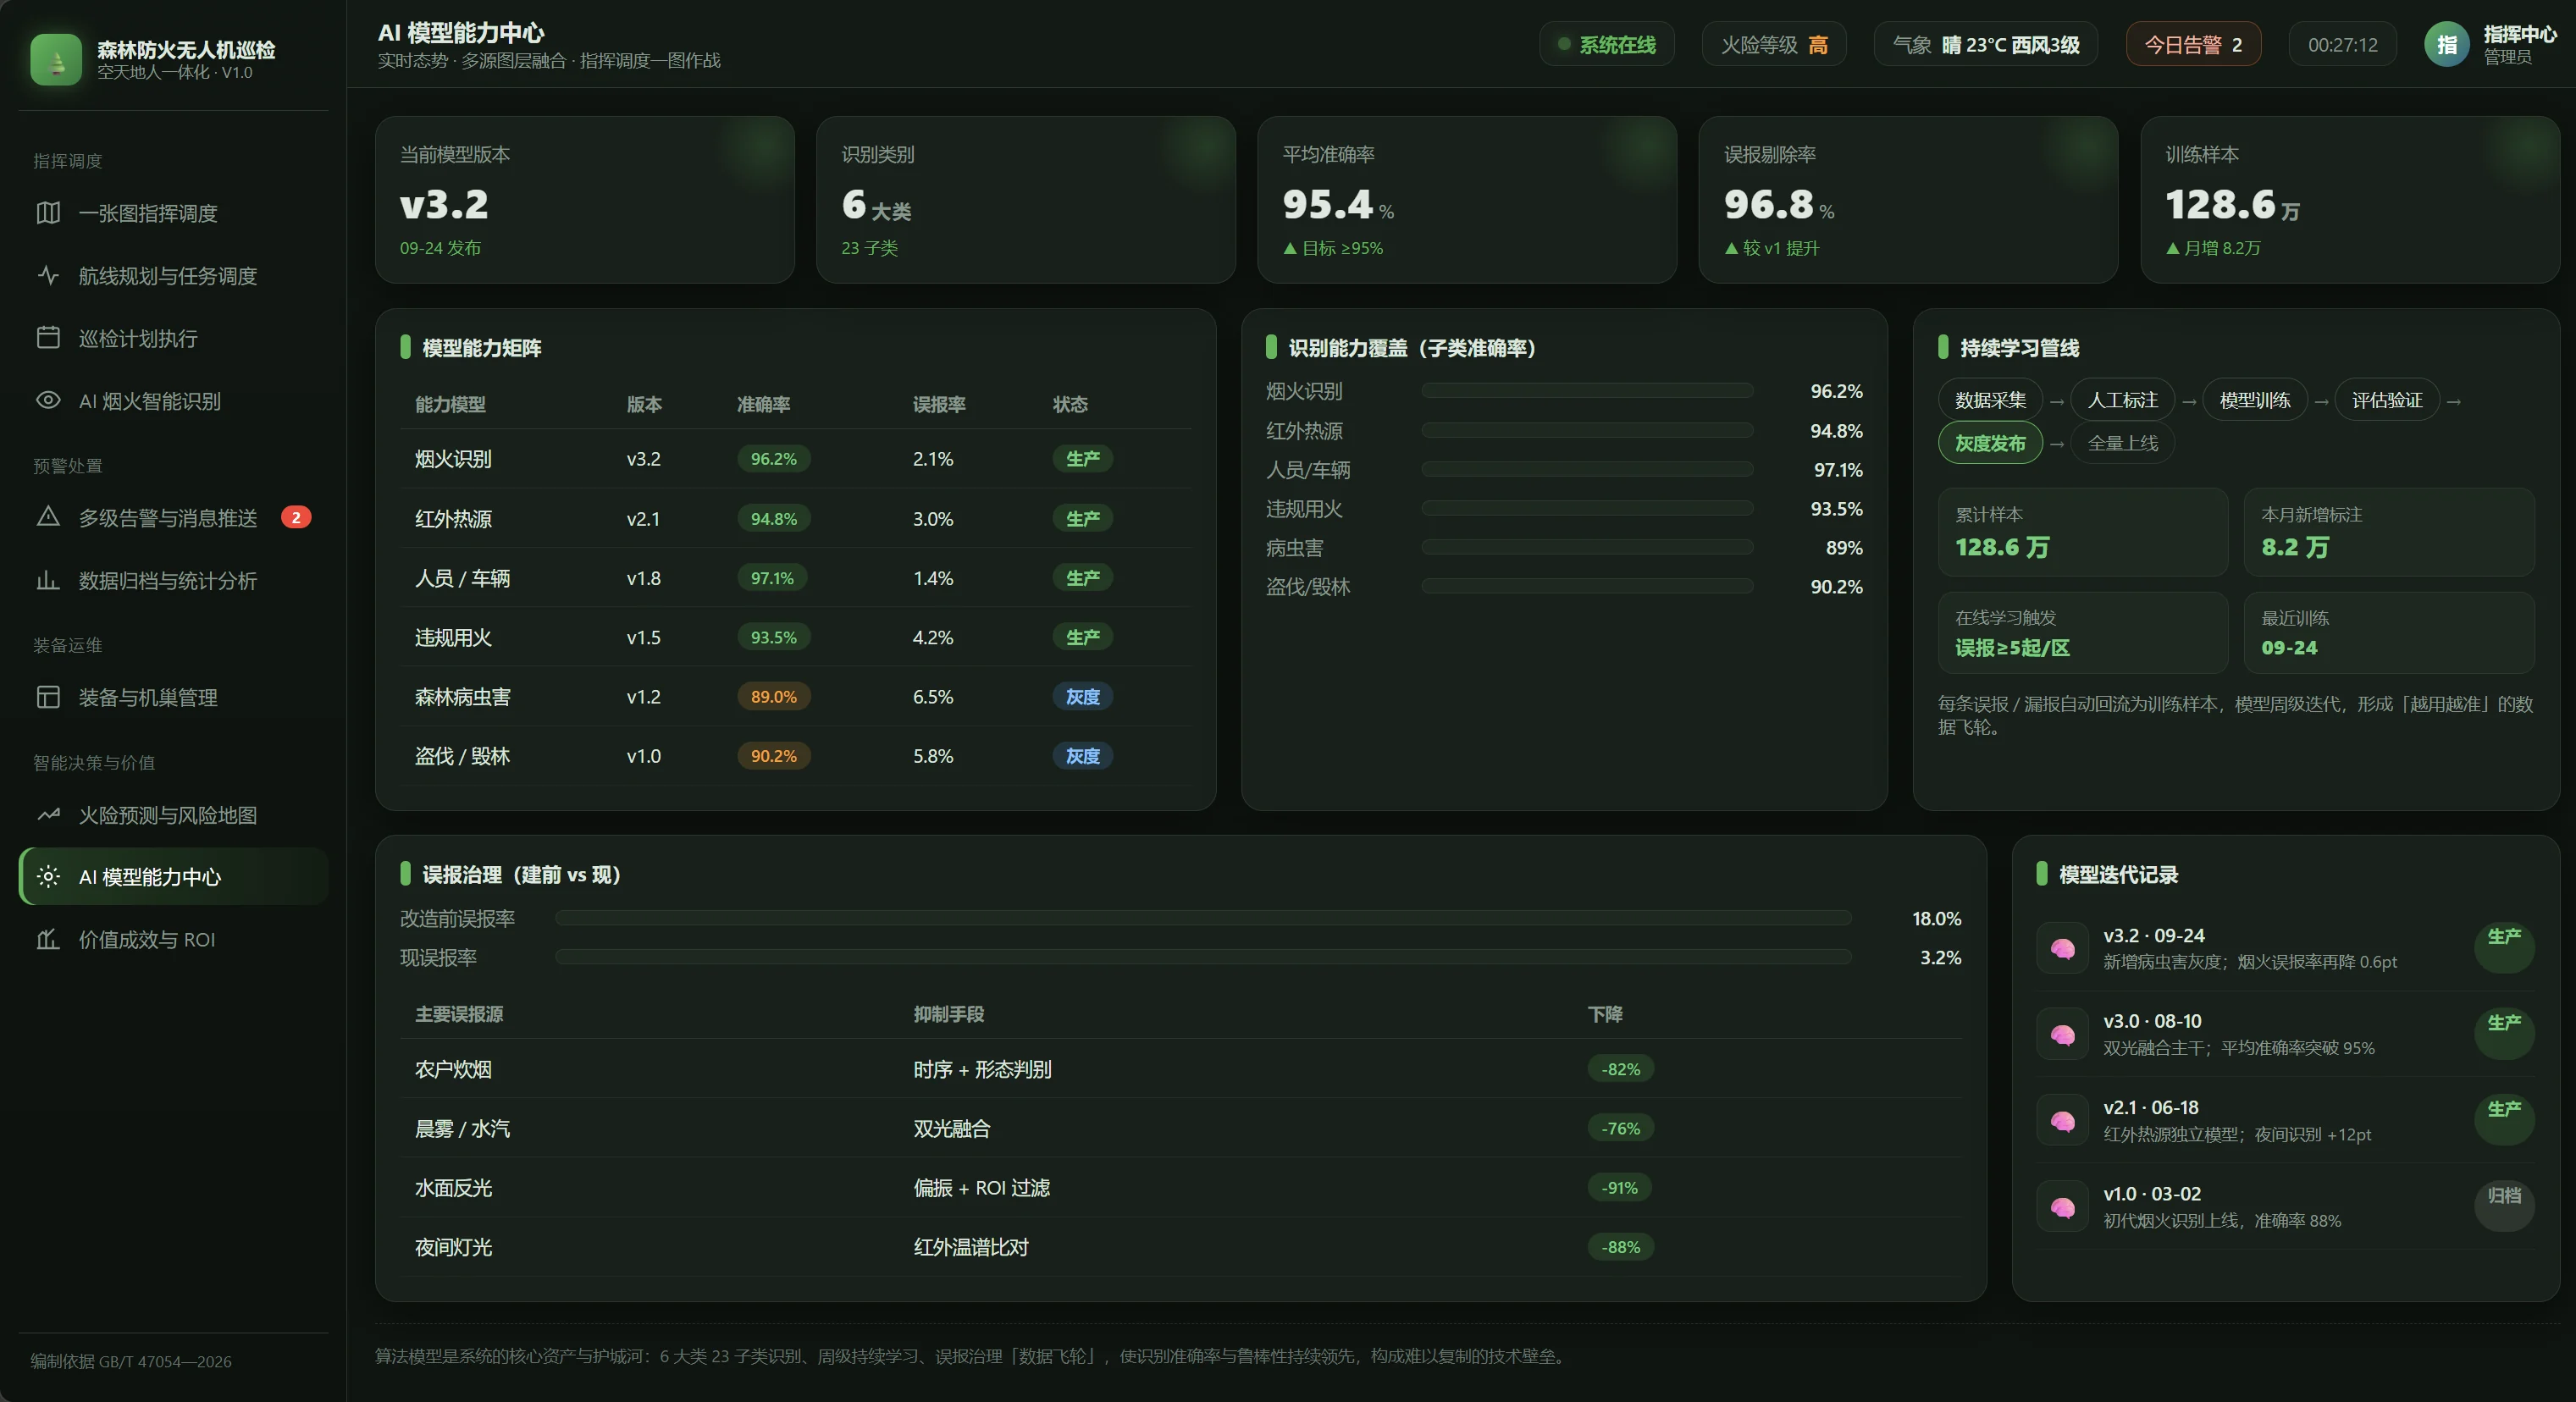
Task: Click the warning triangle icon beside 多级告警与消息推送
Action: pos(48,517)
